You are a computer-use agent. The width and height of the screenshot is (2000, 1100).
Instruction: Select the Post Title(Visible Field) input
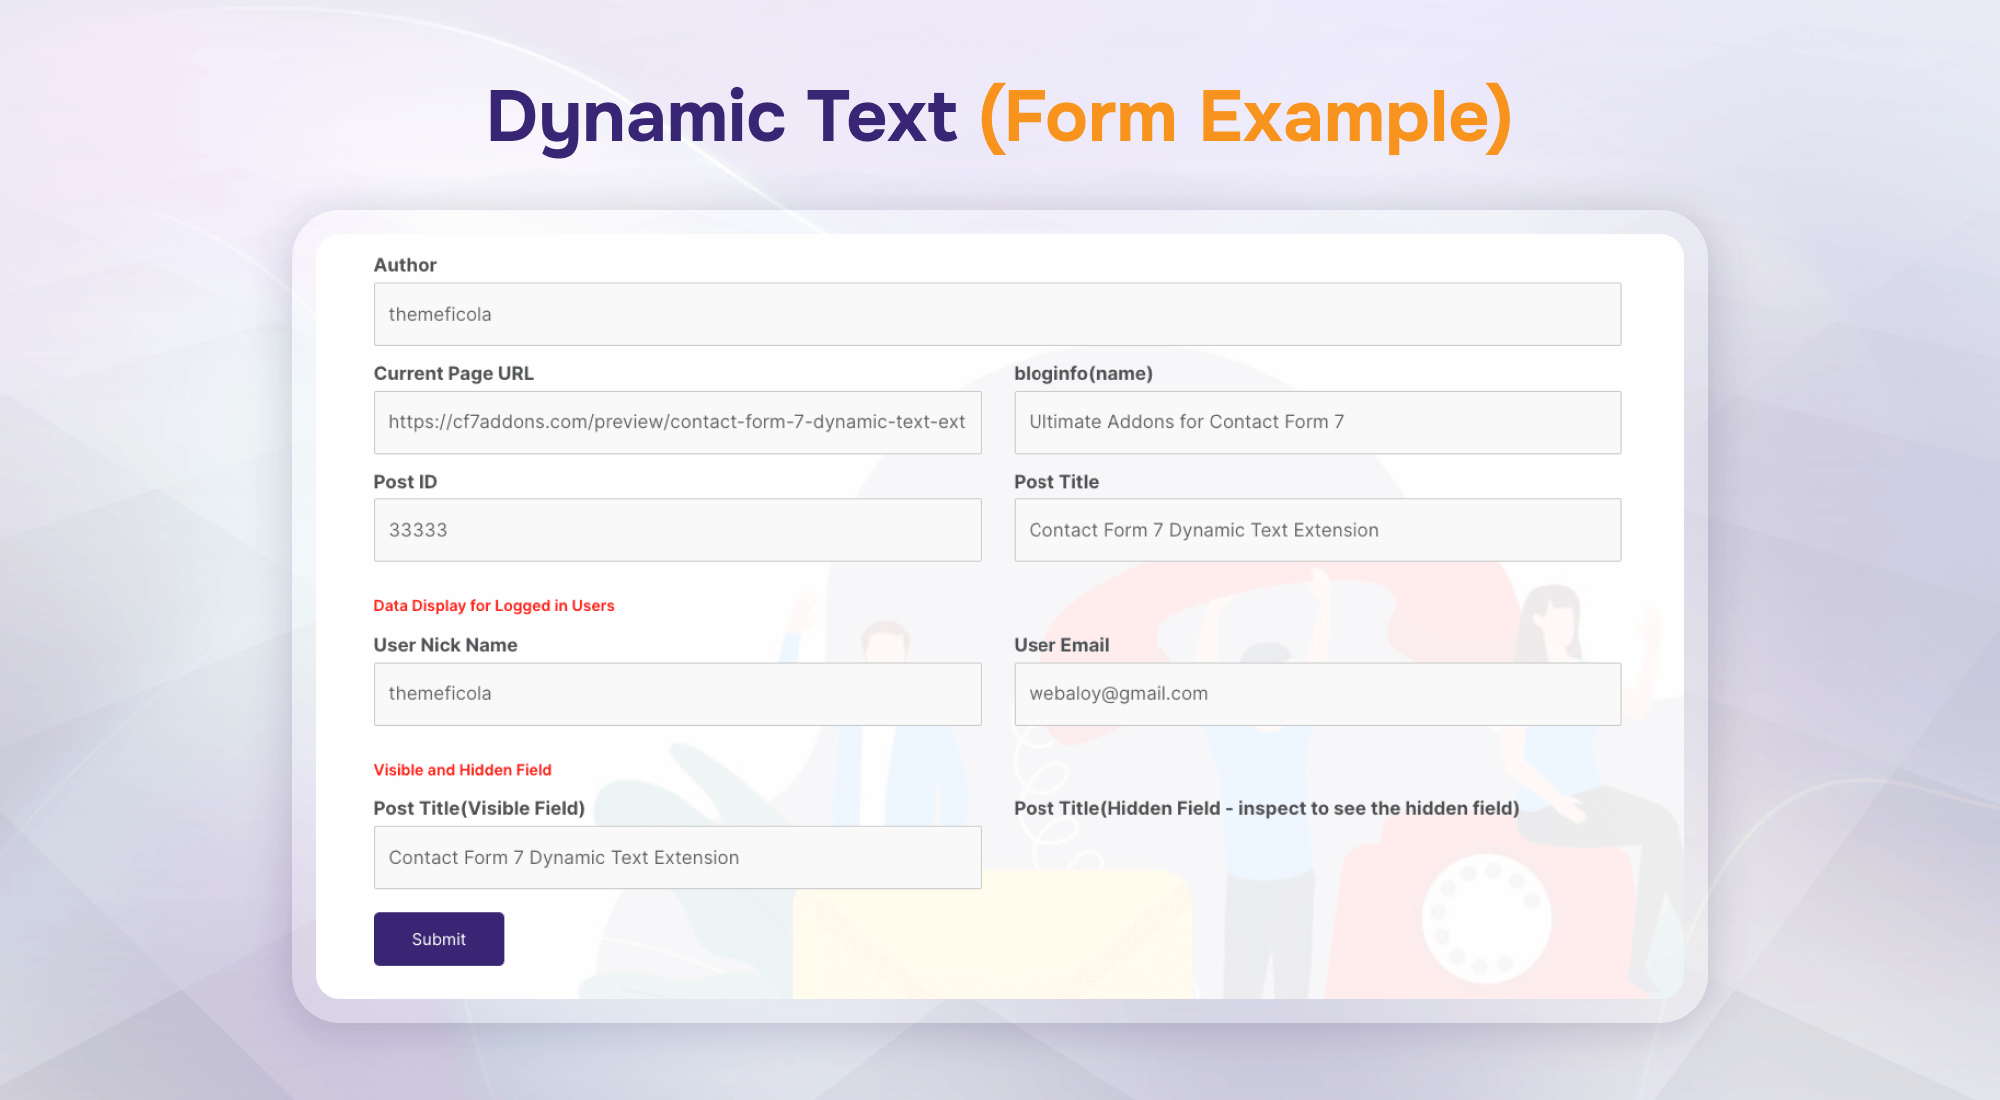tap(677, 858)
